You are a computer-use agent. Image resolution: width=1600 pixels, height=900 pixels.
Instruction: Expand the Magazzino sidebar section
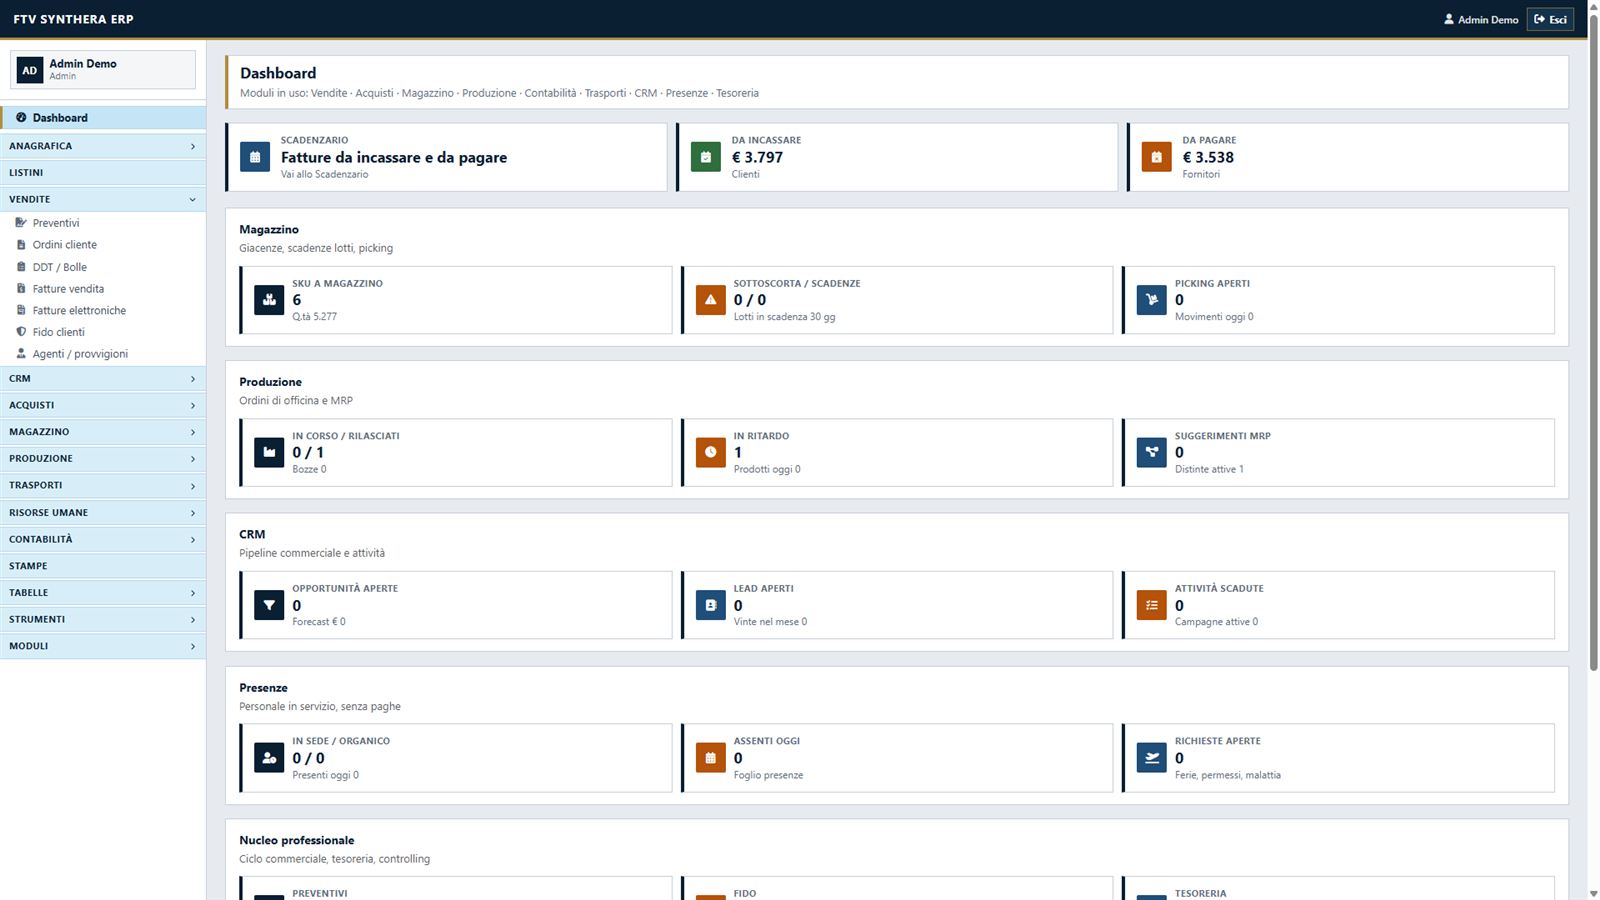click(103, 432)
